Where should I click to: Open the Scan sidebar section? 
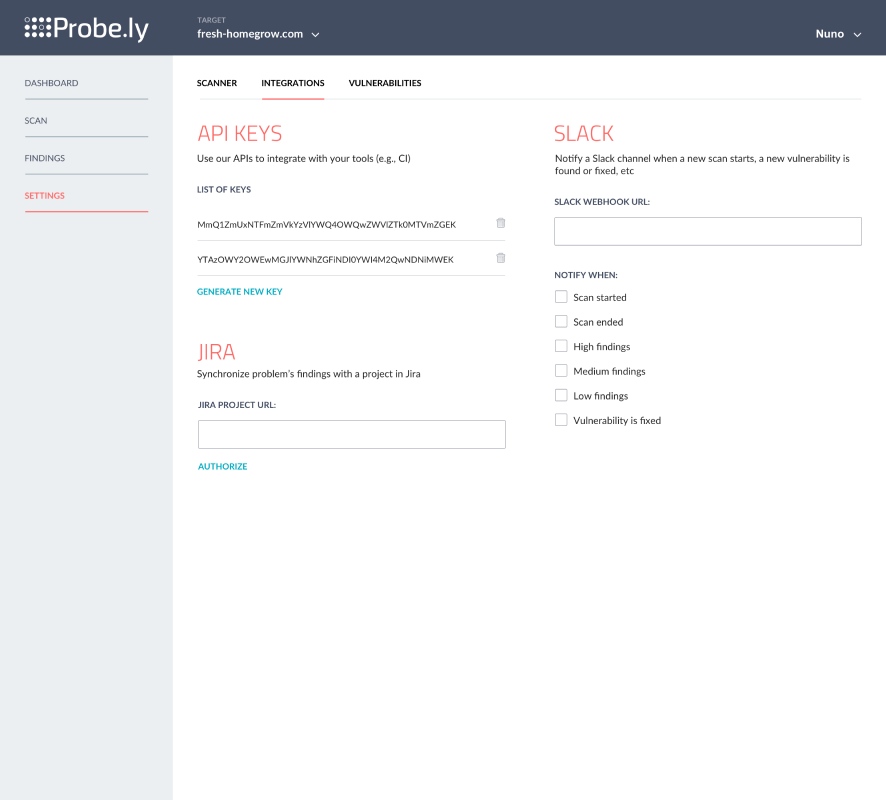[x=36, y=120]
